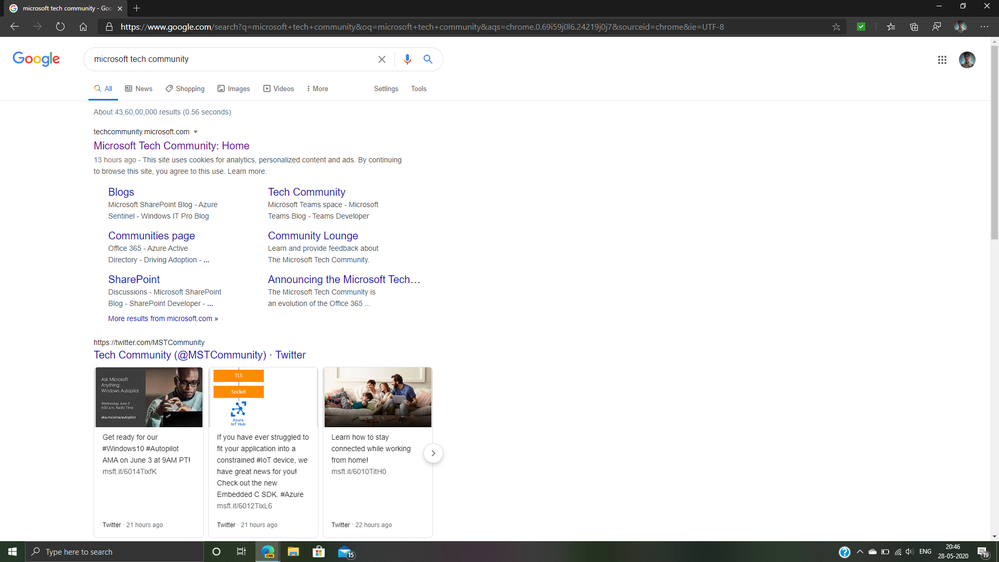Open the Communities page sitelink
999x562 pixels.
tap(152, 236)
